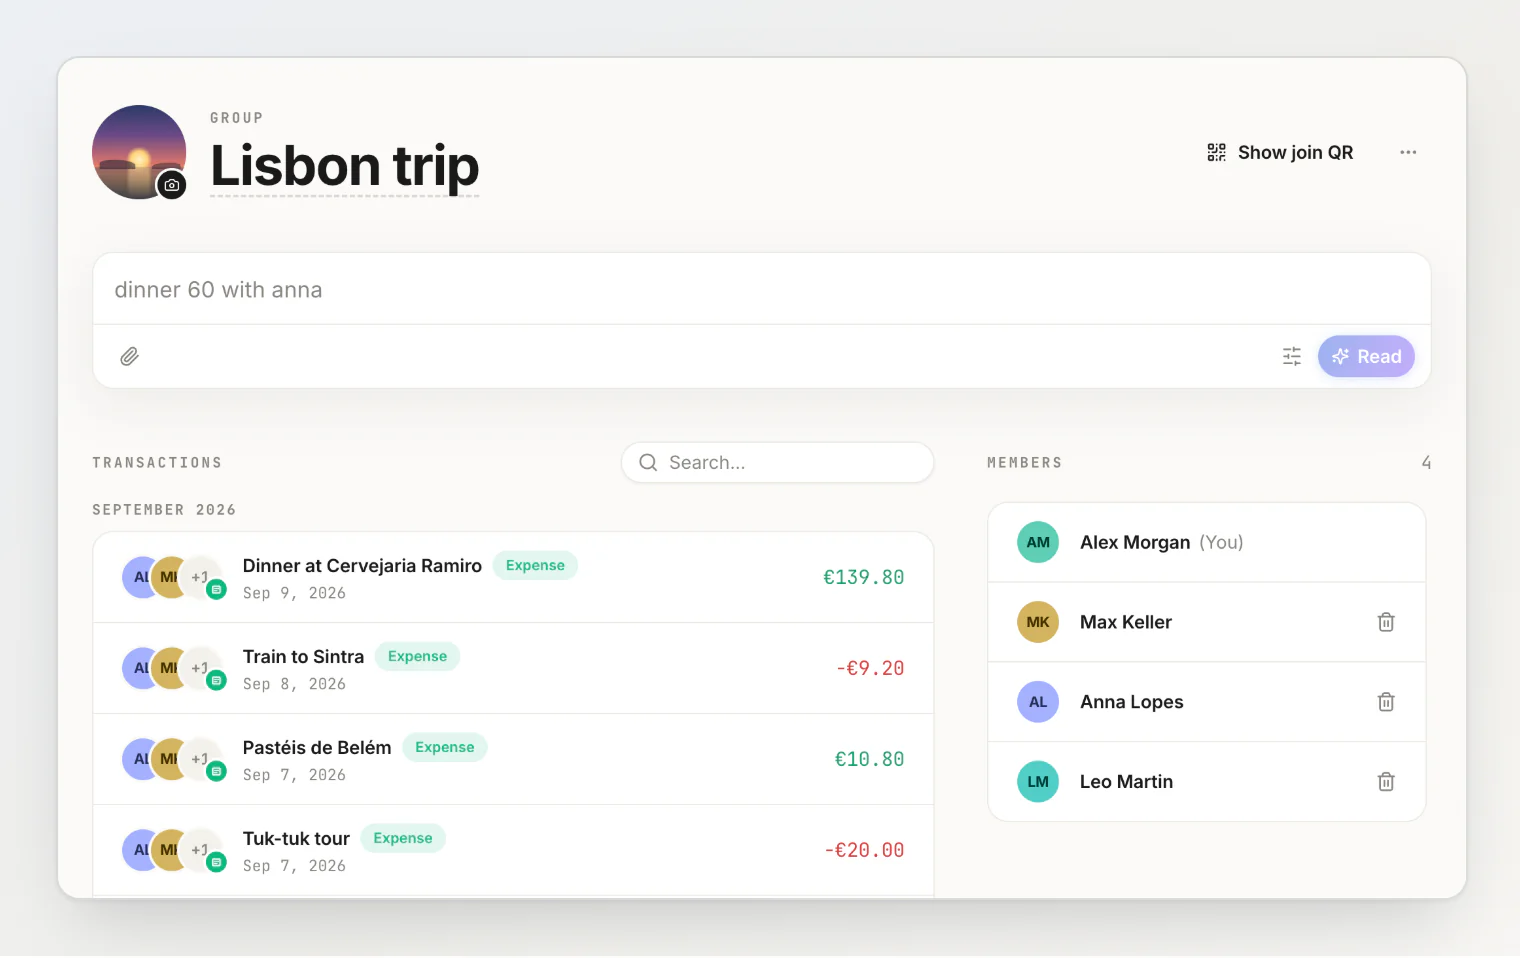Click Expense tag on Train to Sintra

(417, 656)
